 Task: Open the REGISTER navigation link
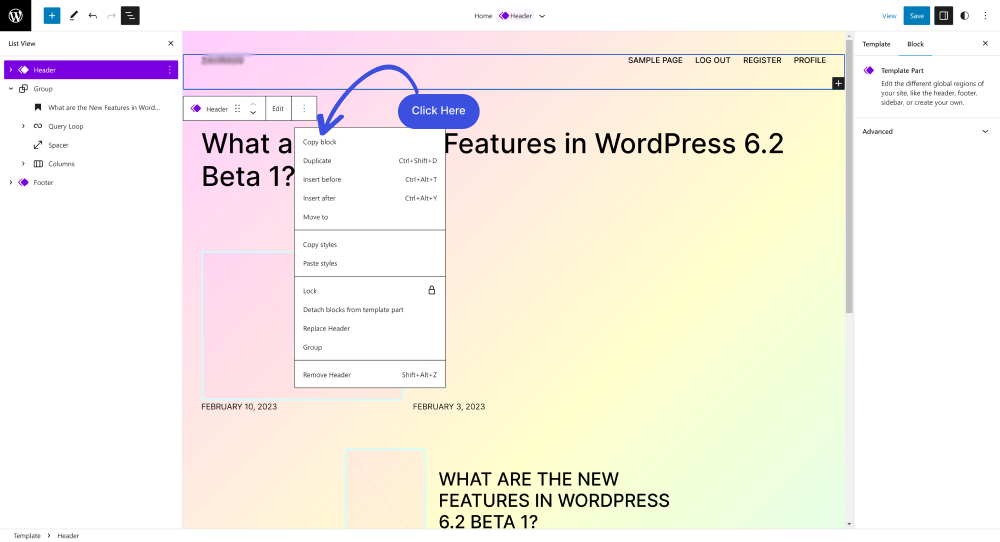point(762,60)
